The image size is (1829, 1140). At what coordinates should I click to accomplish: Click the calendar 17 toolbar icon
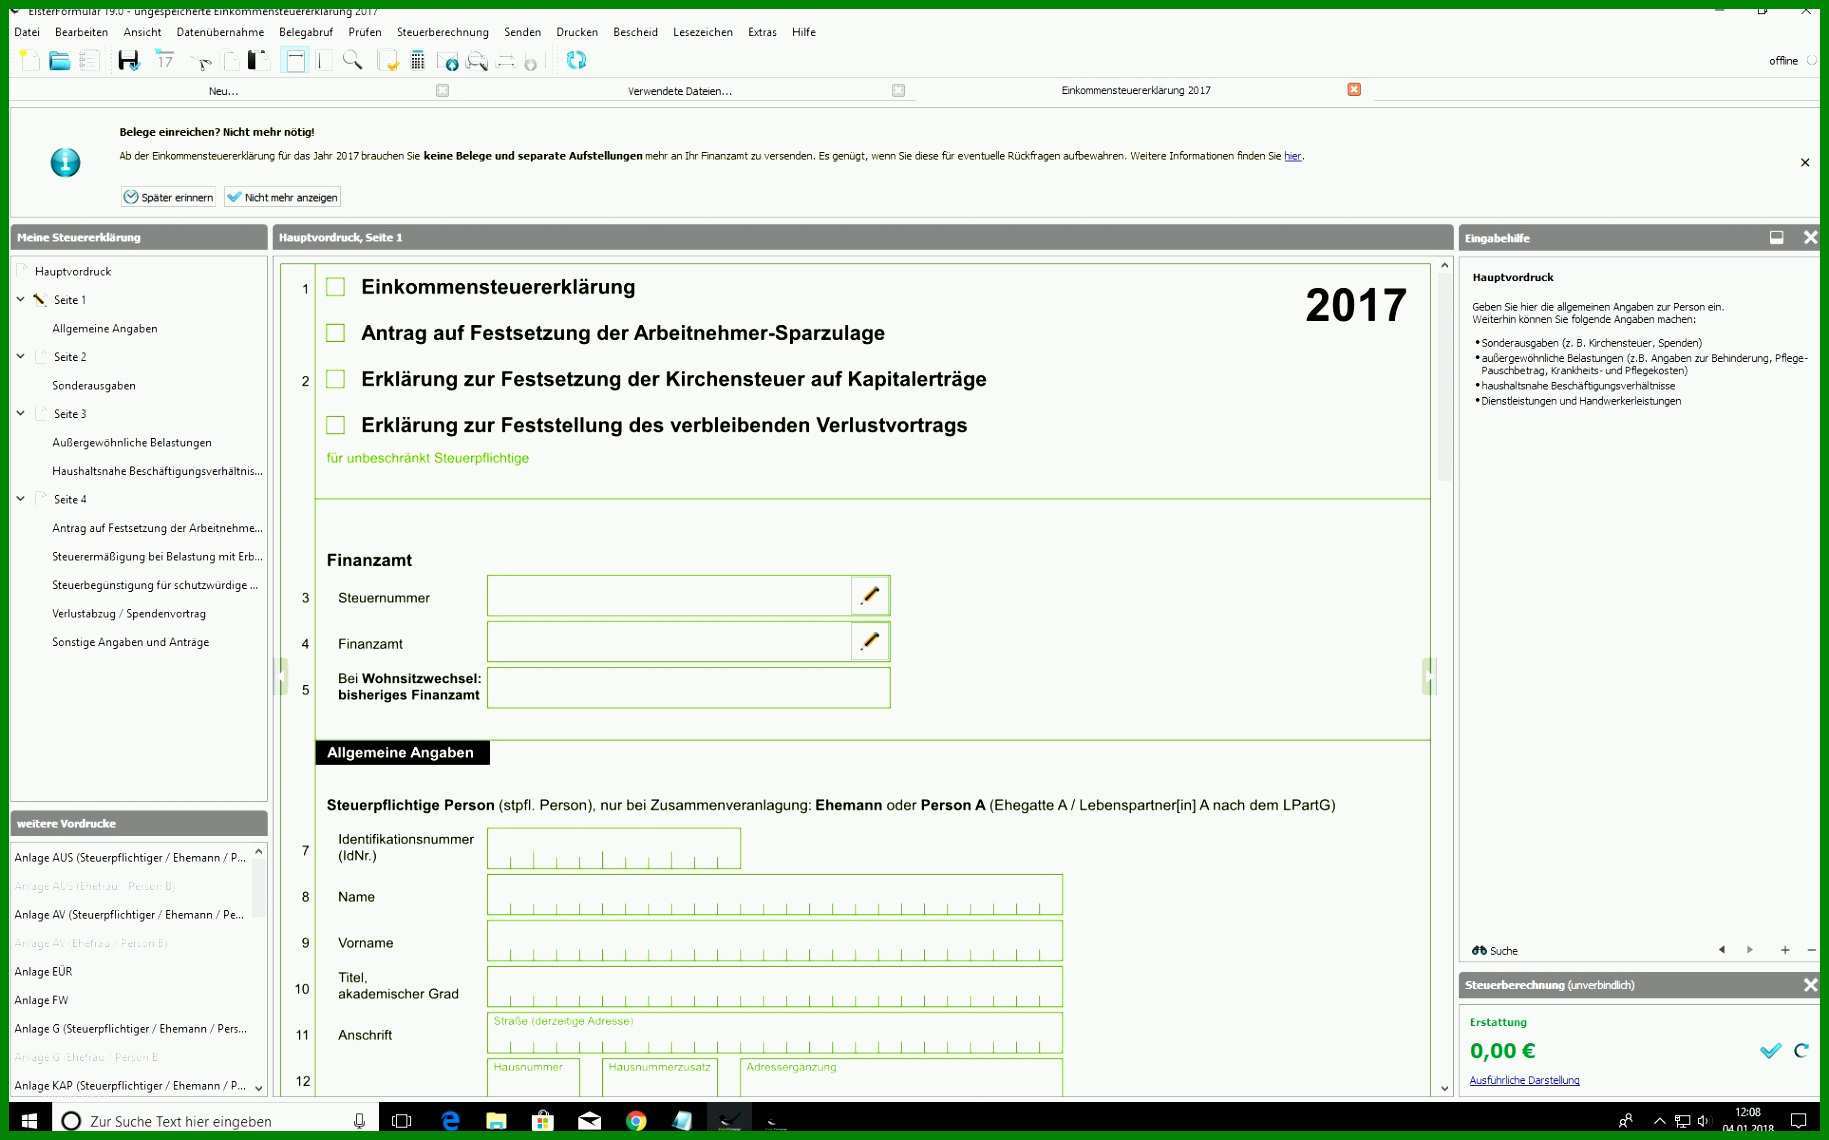(165, 61)
